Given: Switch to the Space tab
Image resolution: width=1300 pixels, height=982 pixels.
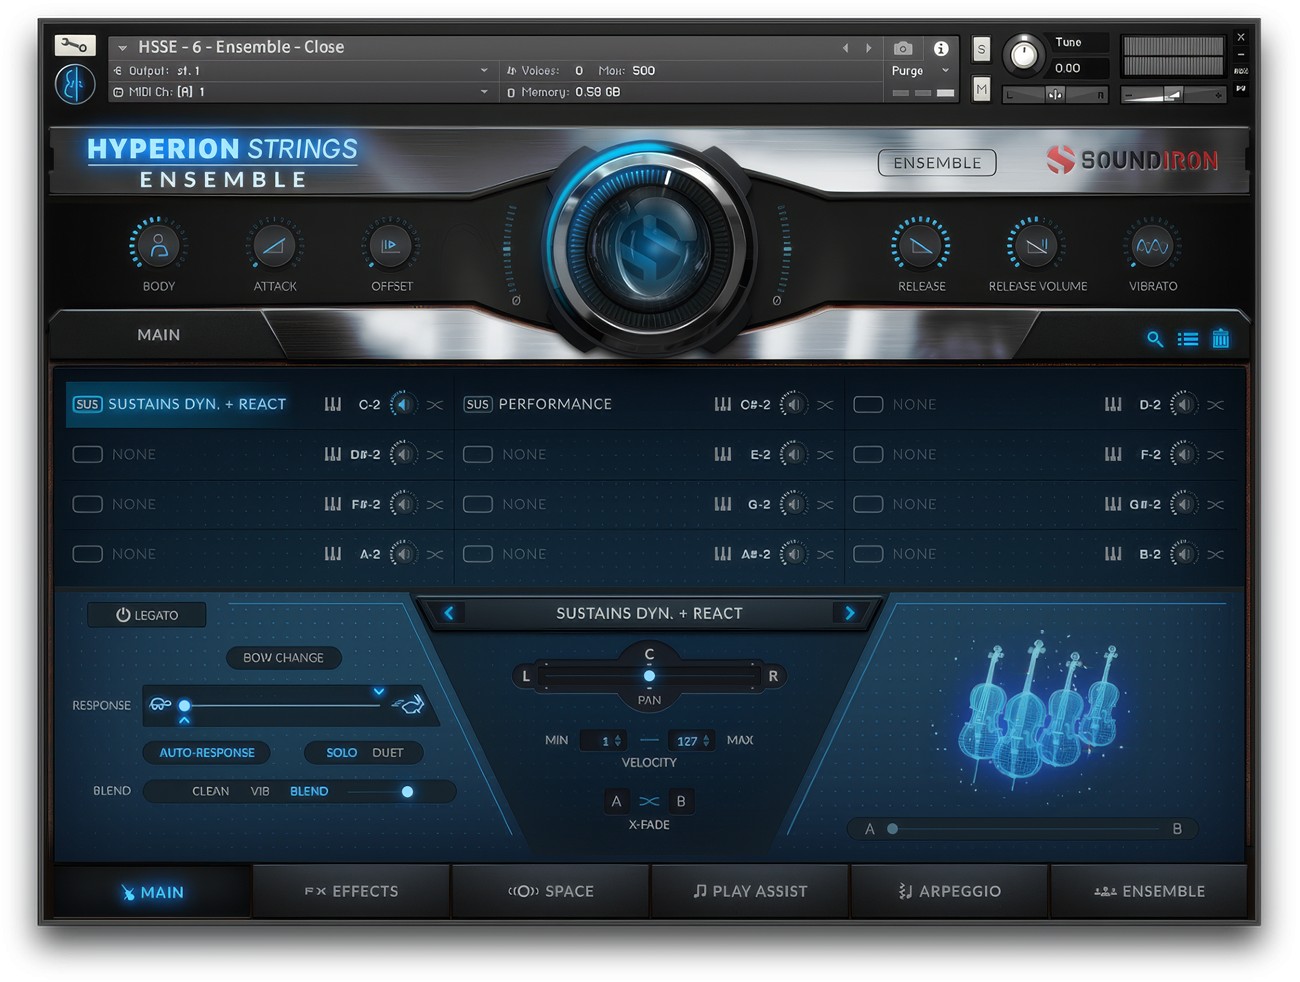Looking at the screenshot, I should point(551,891).
